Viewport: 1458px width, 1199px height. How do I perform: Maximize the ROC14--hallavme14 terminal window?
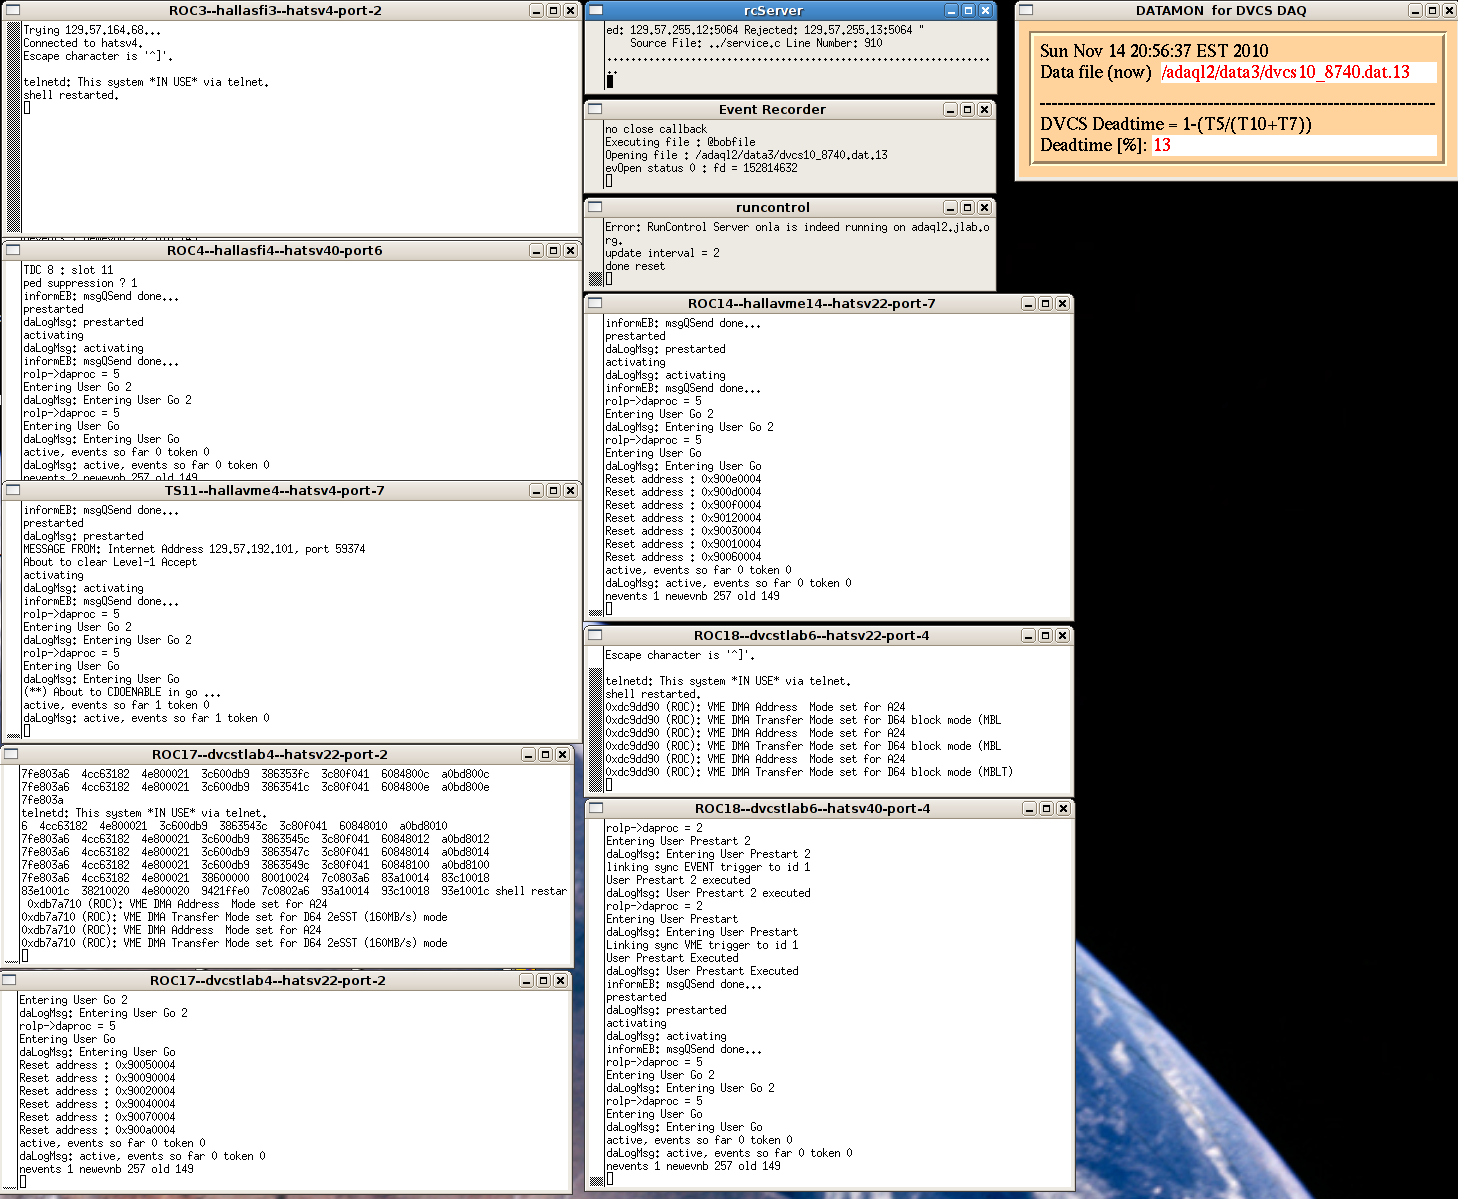pos(1045,303)
